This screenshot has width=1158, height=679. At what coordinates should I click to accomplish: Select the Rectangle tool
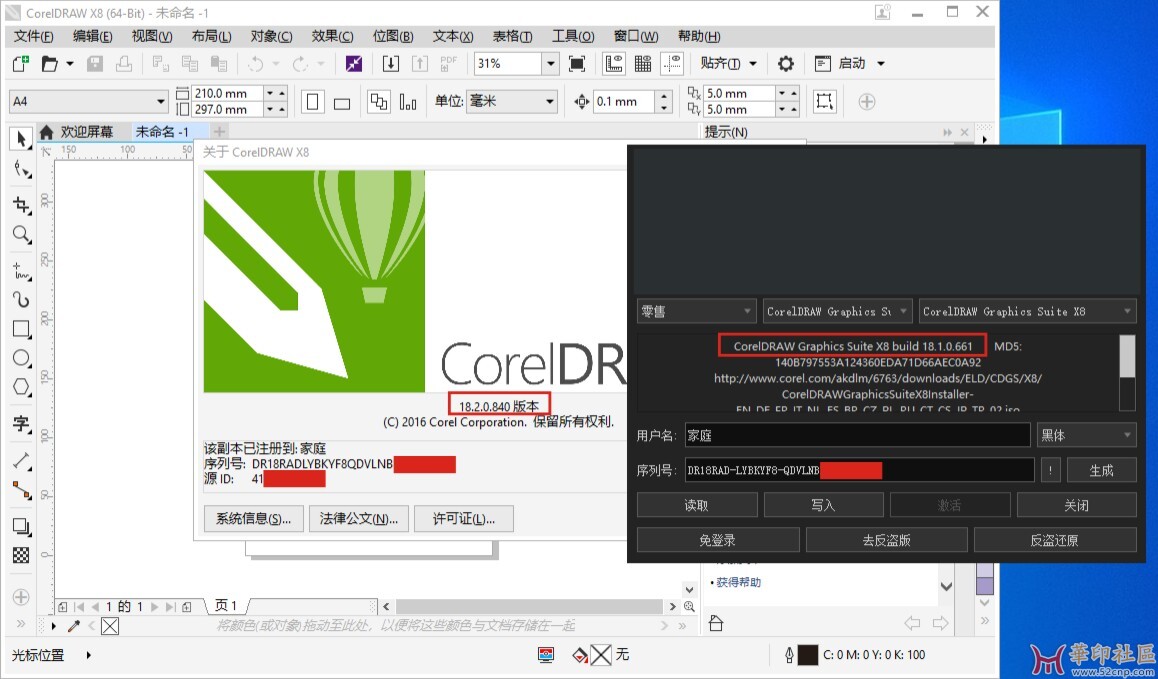(x=21, y=329)
